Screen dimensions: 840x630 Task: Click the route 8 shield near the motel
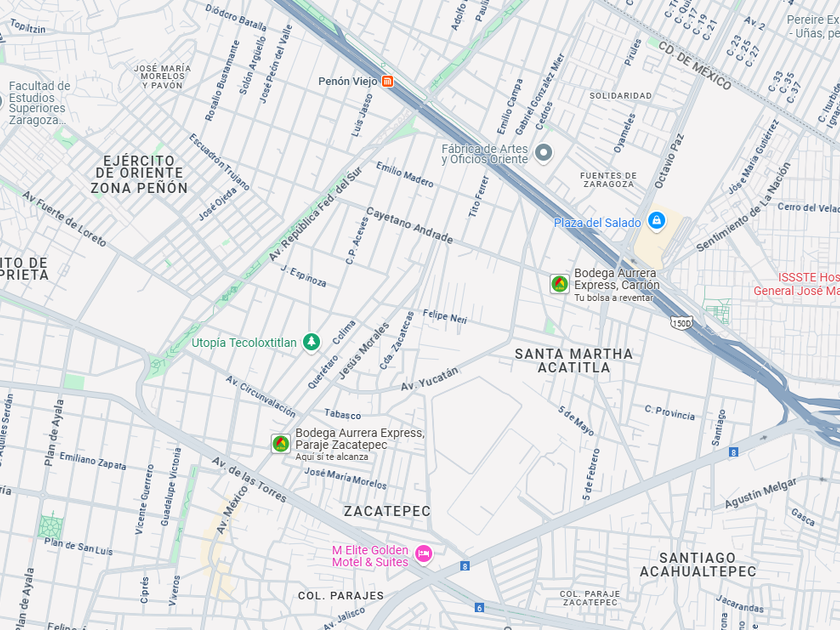pyautogui.click(x=465, y=566)
